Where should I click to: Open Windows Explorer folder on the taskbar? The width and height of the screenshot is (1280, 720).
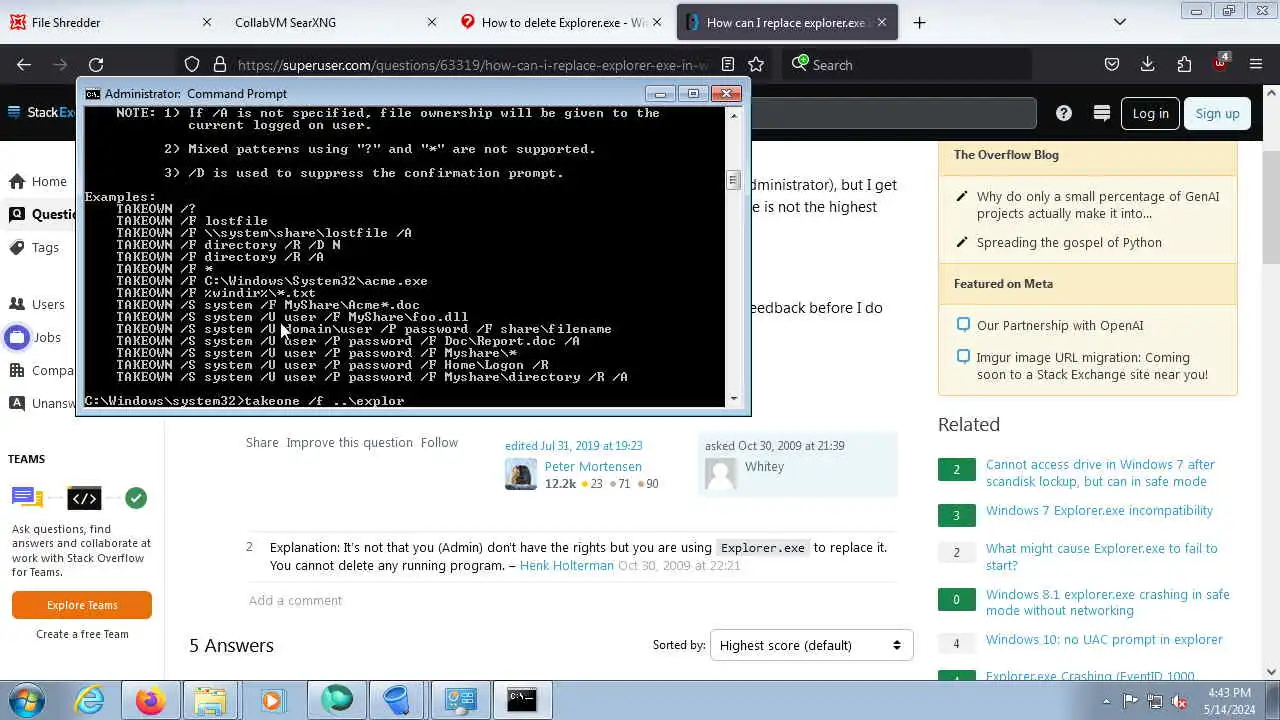[211, 699]
